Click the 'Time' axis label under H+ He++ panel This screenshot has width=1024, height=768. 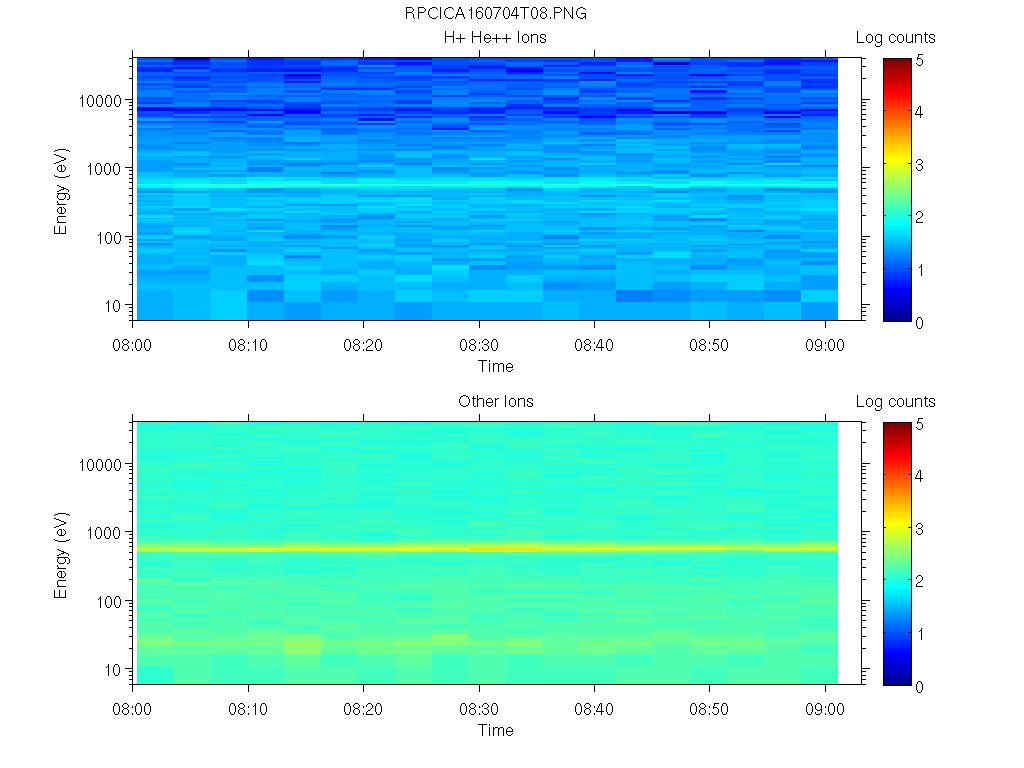click(496, 366)
